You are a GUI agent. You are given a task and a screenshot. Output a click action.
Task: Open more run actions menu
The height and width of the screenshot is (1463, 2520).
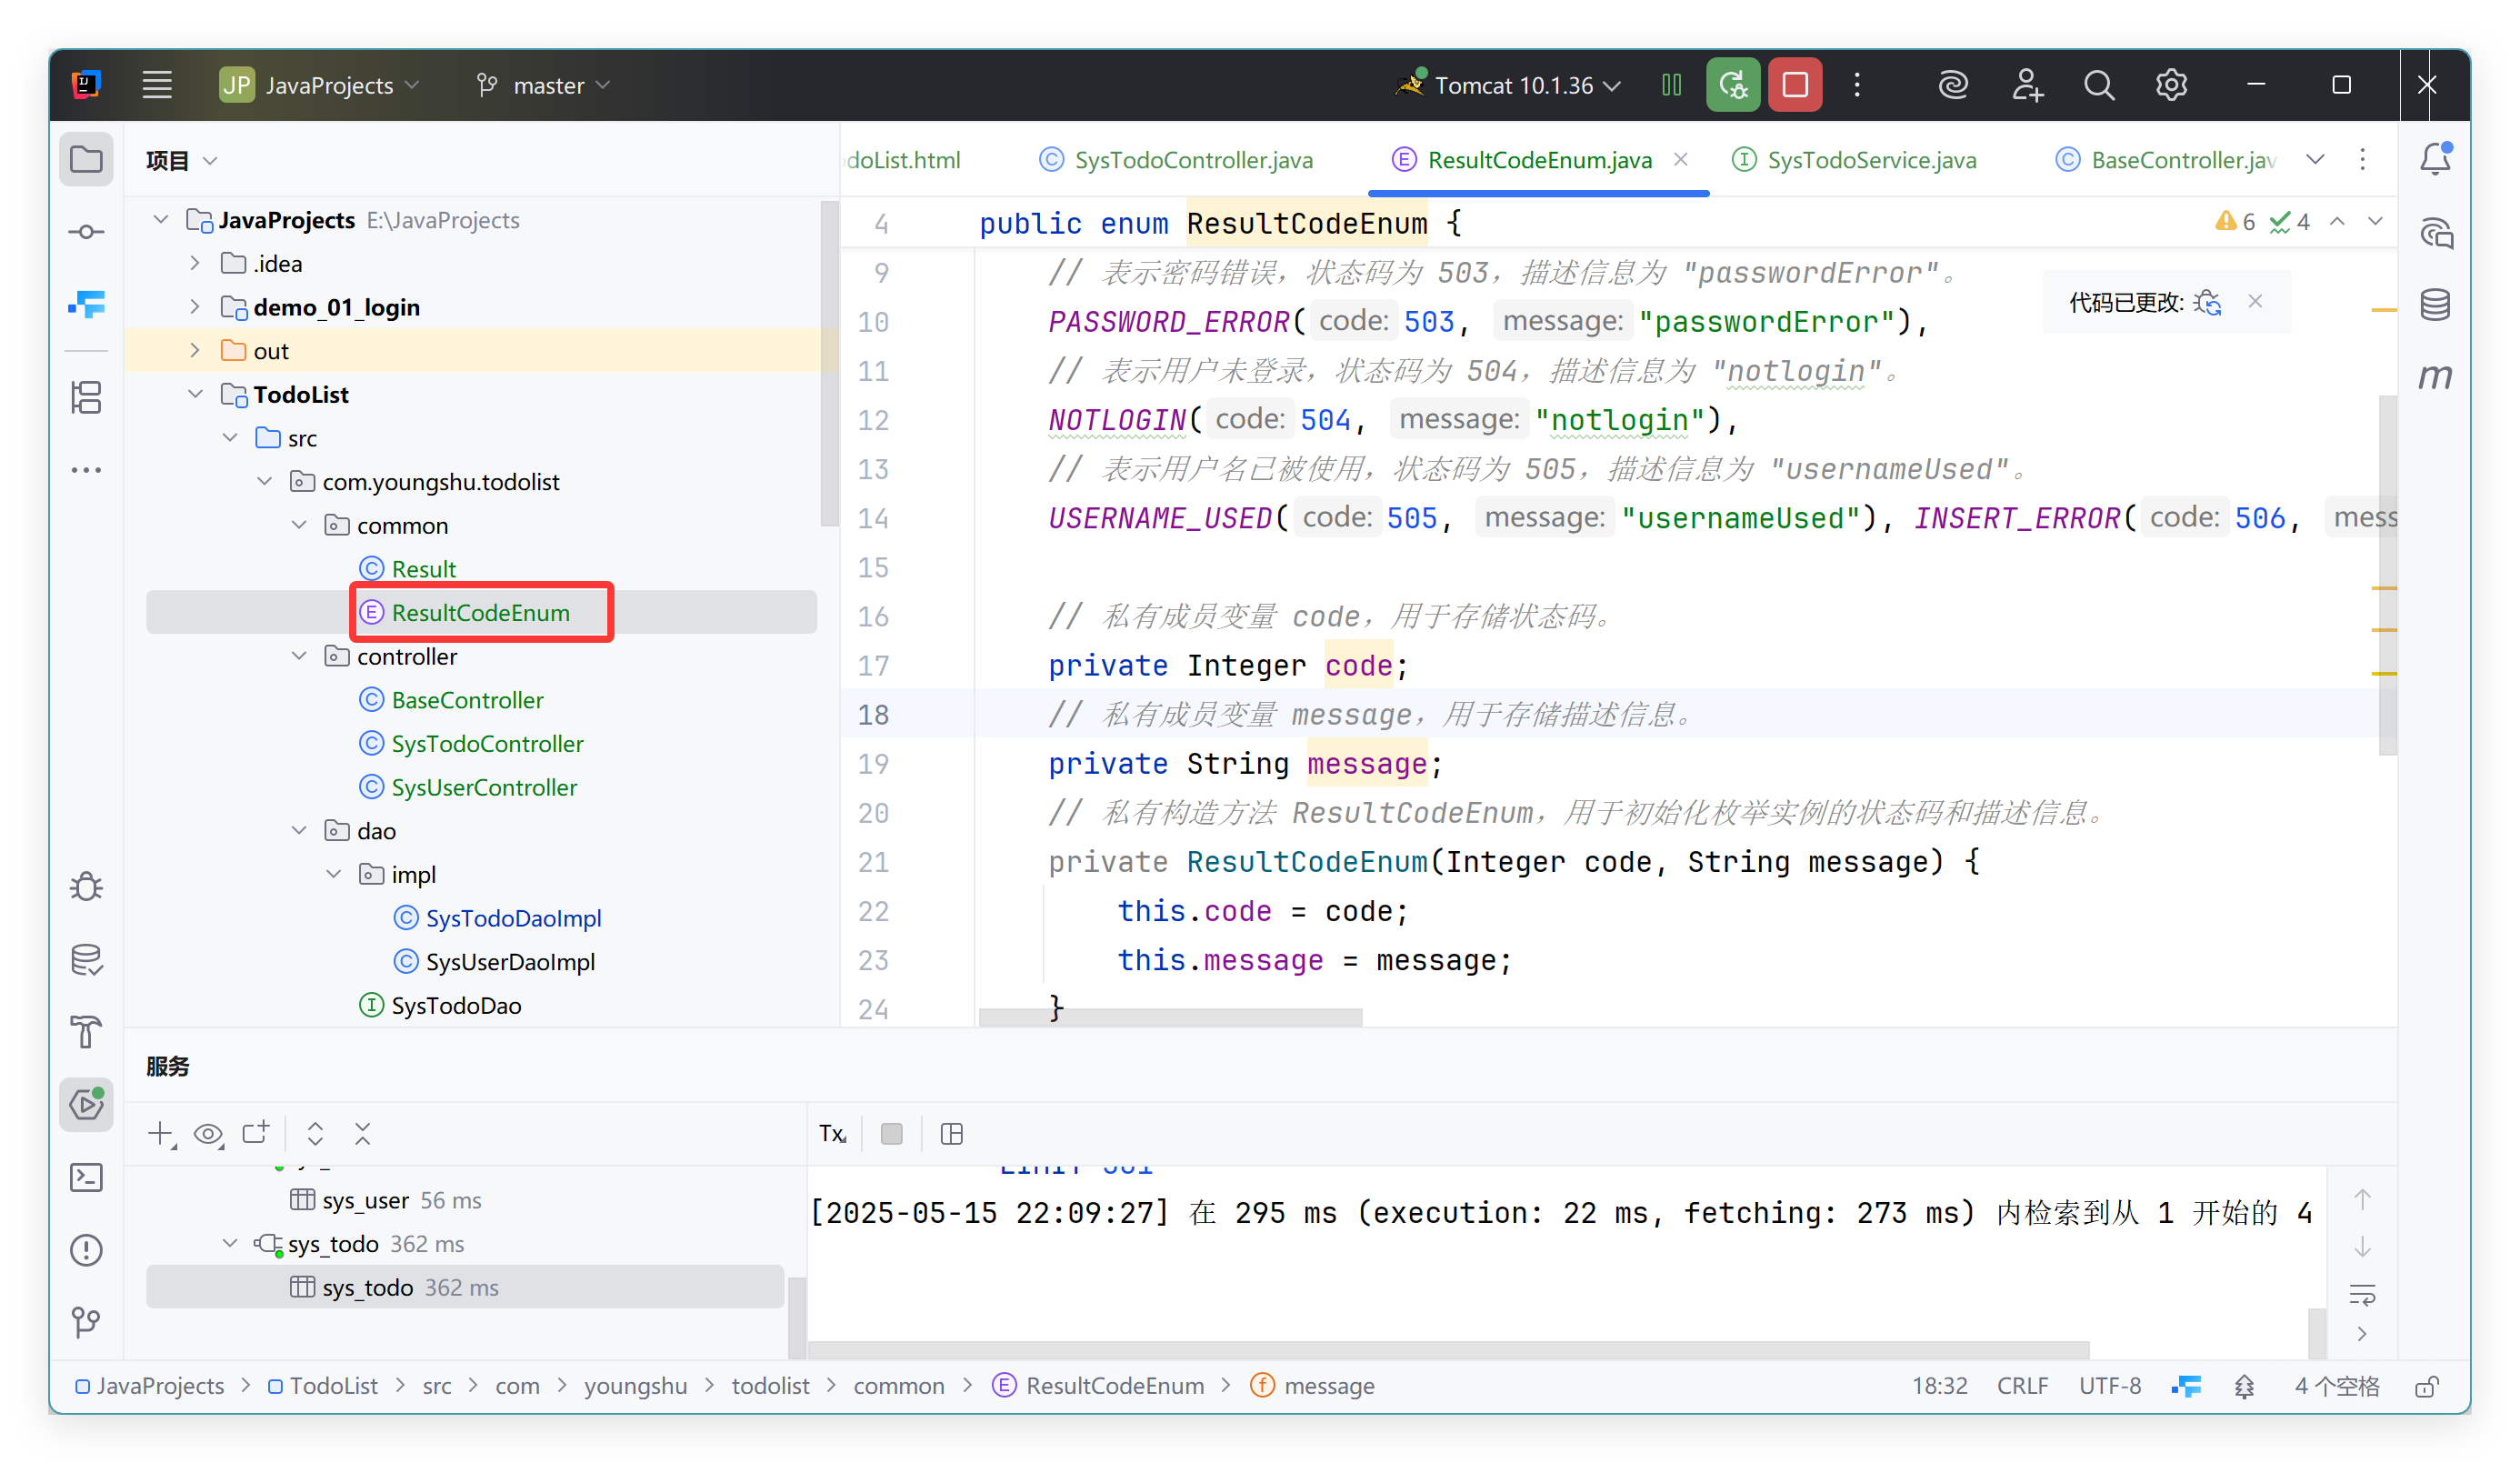pos(1857,85)
